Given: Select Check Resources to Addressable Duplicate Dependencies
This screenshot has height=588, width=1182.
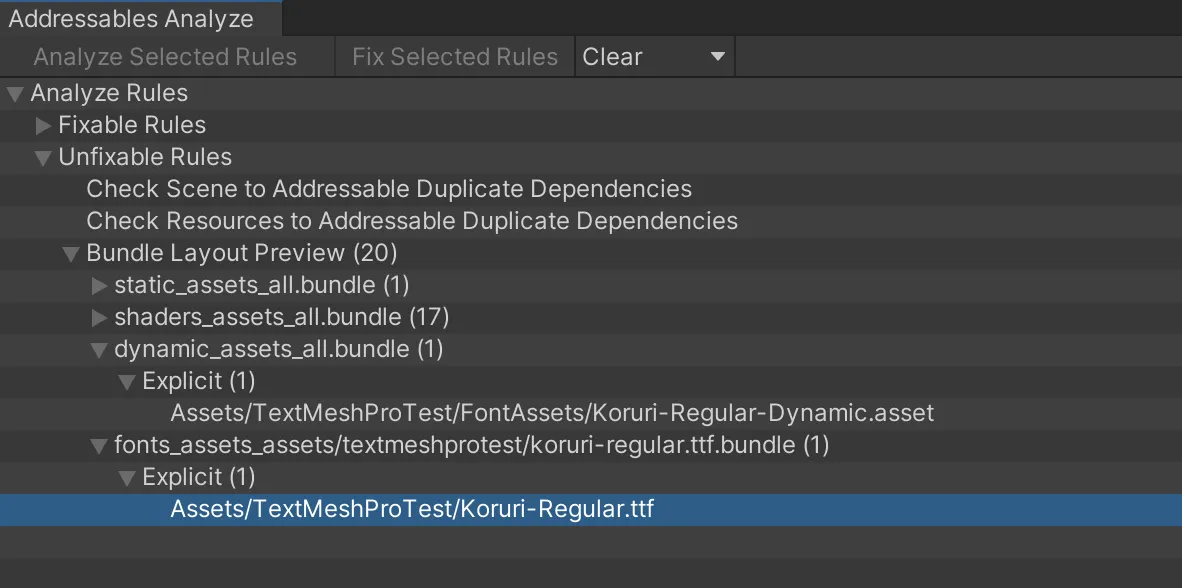Looking at the screenshot, I should (411, 220).
